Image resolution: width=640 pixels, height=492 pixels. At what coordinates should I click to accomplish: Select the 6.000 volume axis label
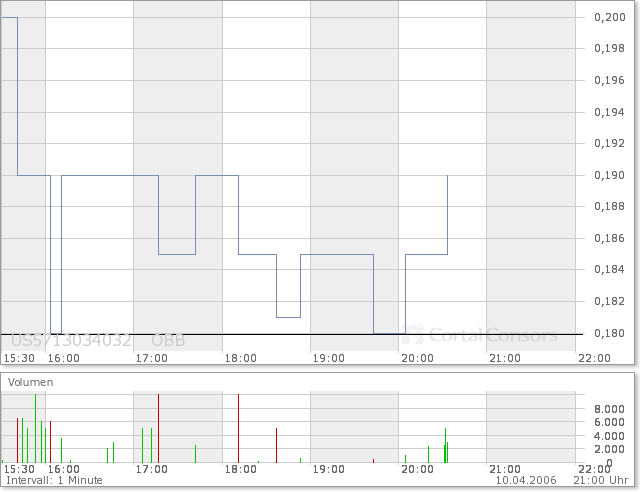[x=609, y=423]
